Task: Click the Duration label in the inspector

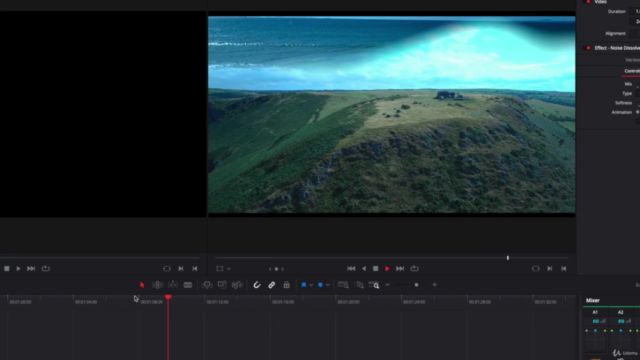Action: (616, 11)
